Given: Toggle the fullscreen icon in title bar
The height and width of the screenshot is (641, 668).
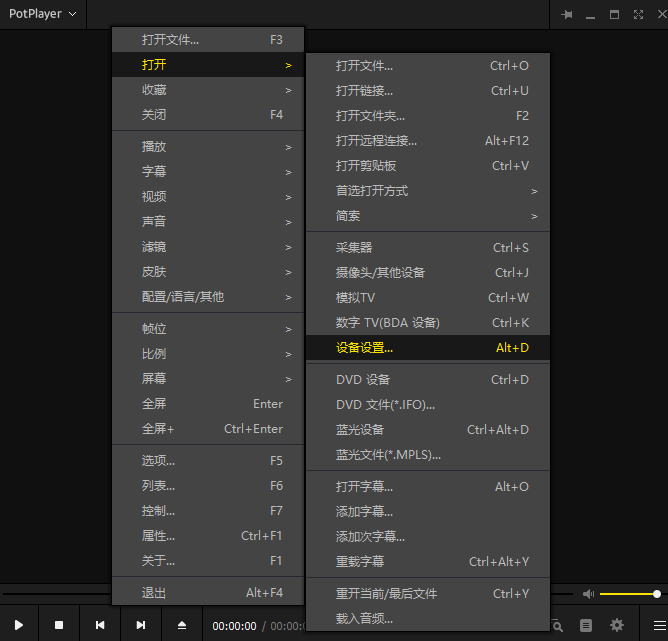Looking at the screenshot, I should 638,15.
